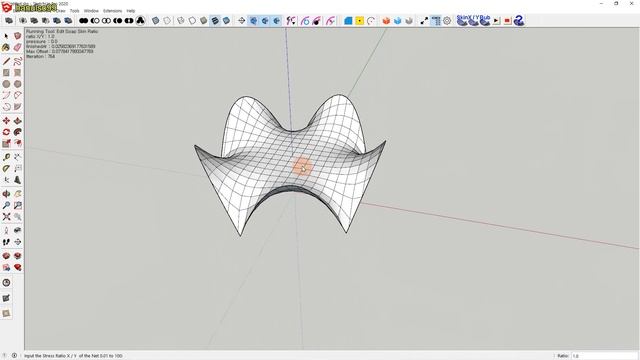Choose the Zoom magnifier tool
Viewport: 640px width, 360px height.
pos(6,206)
